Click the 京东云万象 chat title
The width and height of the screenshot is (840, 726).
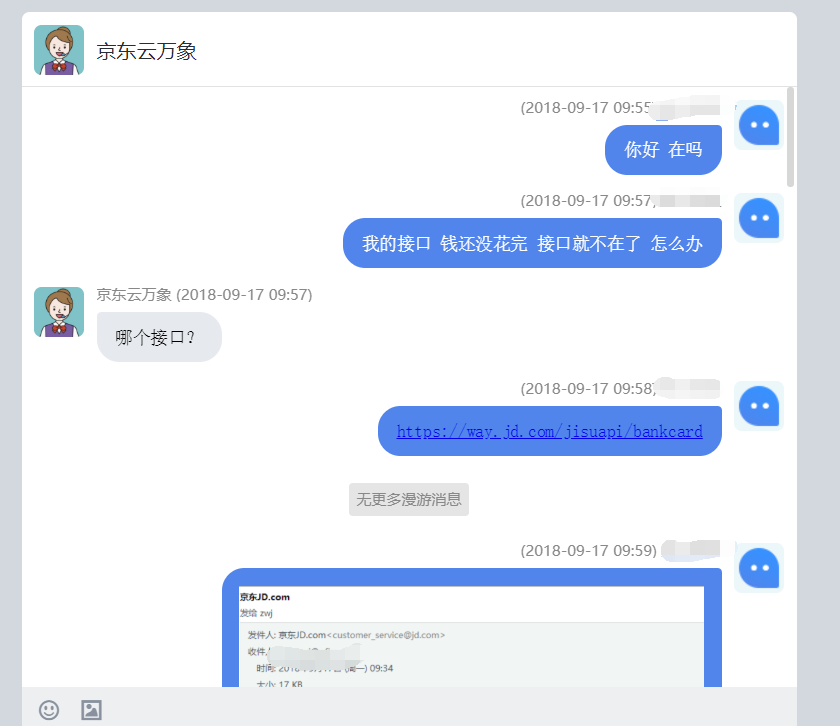click(x=147, y=51)
